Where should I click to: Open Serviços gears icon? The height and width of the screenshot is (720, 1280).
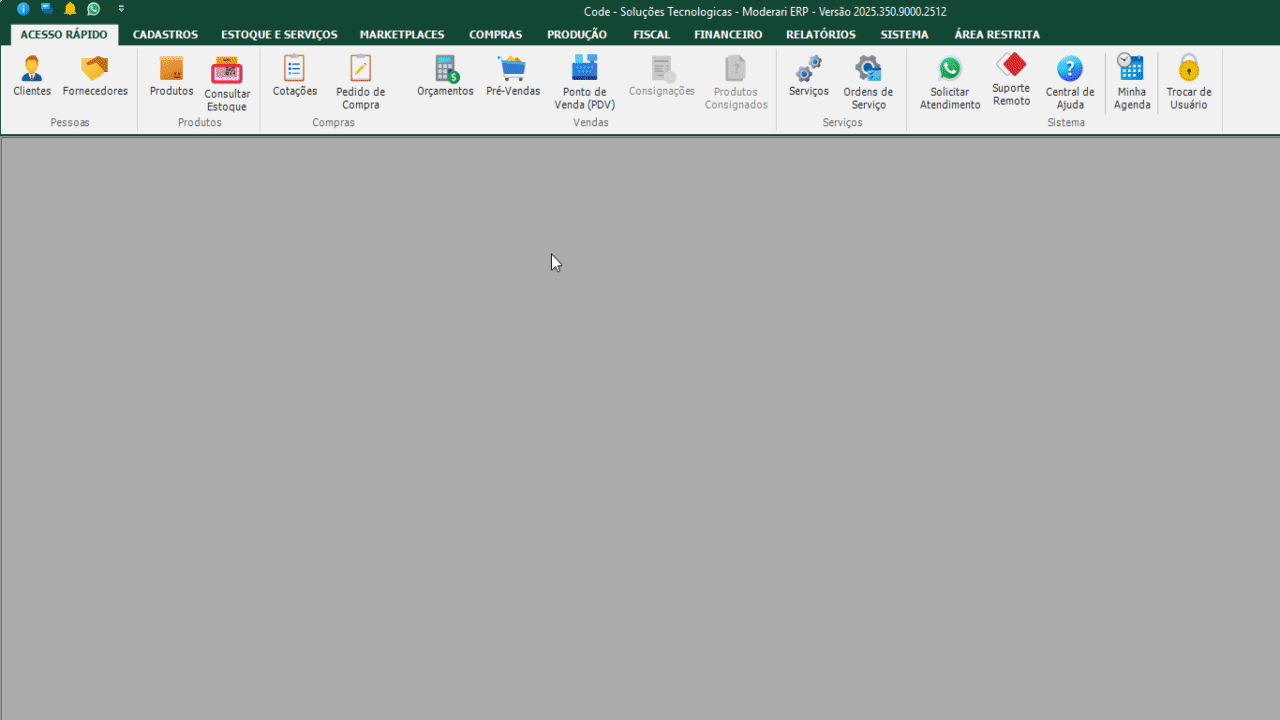pyautogui.click(x=809, y=77)
